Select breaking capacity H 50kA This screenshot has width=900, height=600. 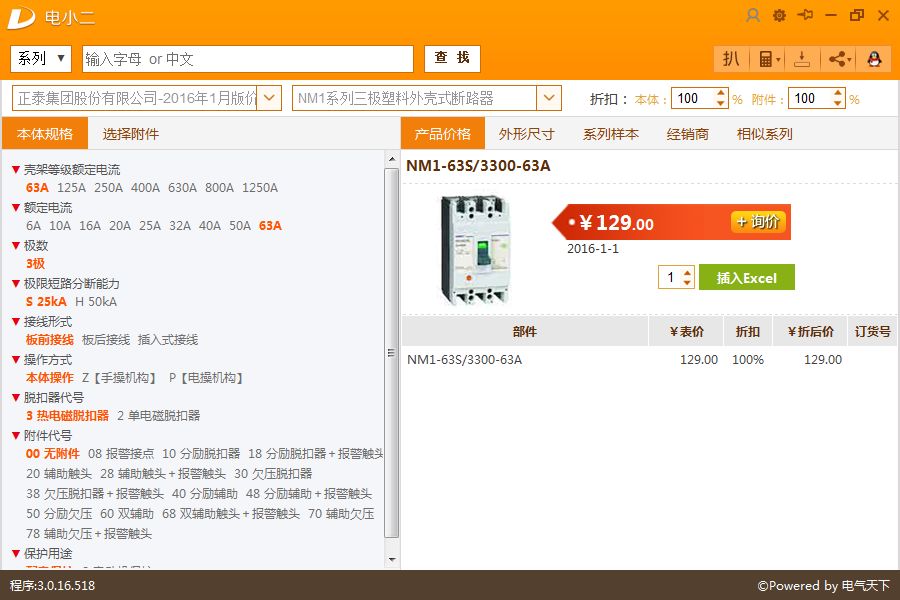96,301
